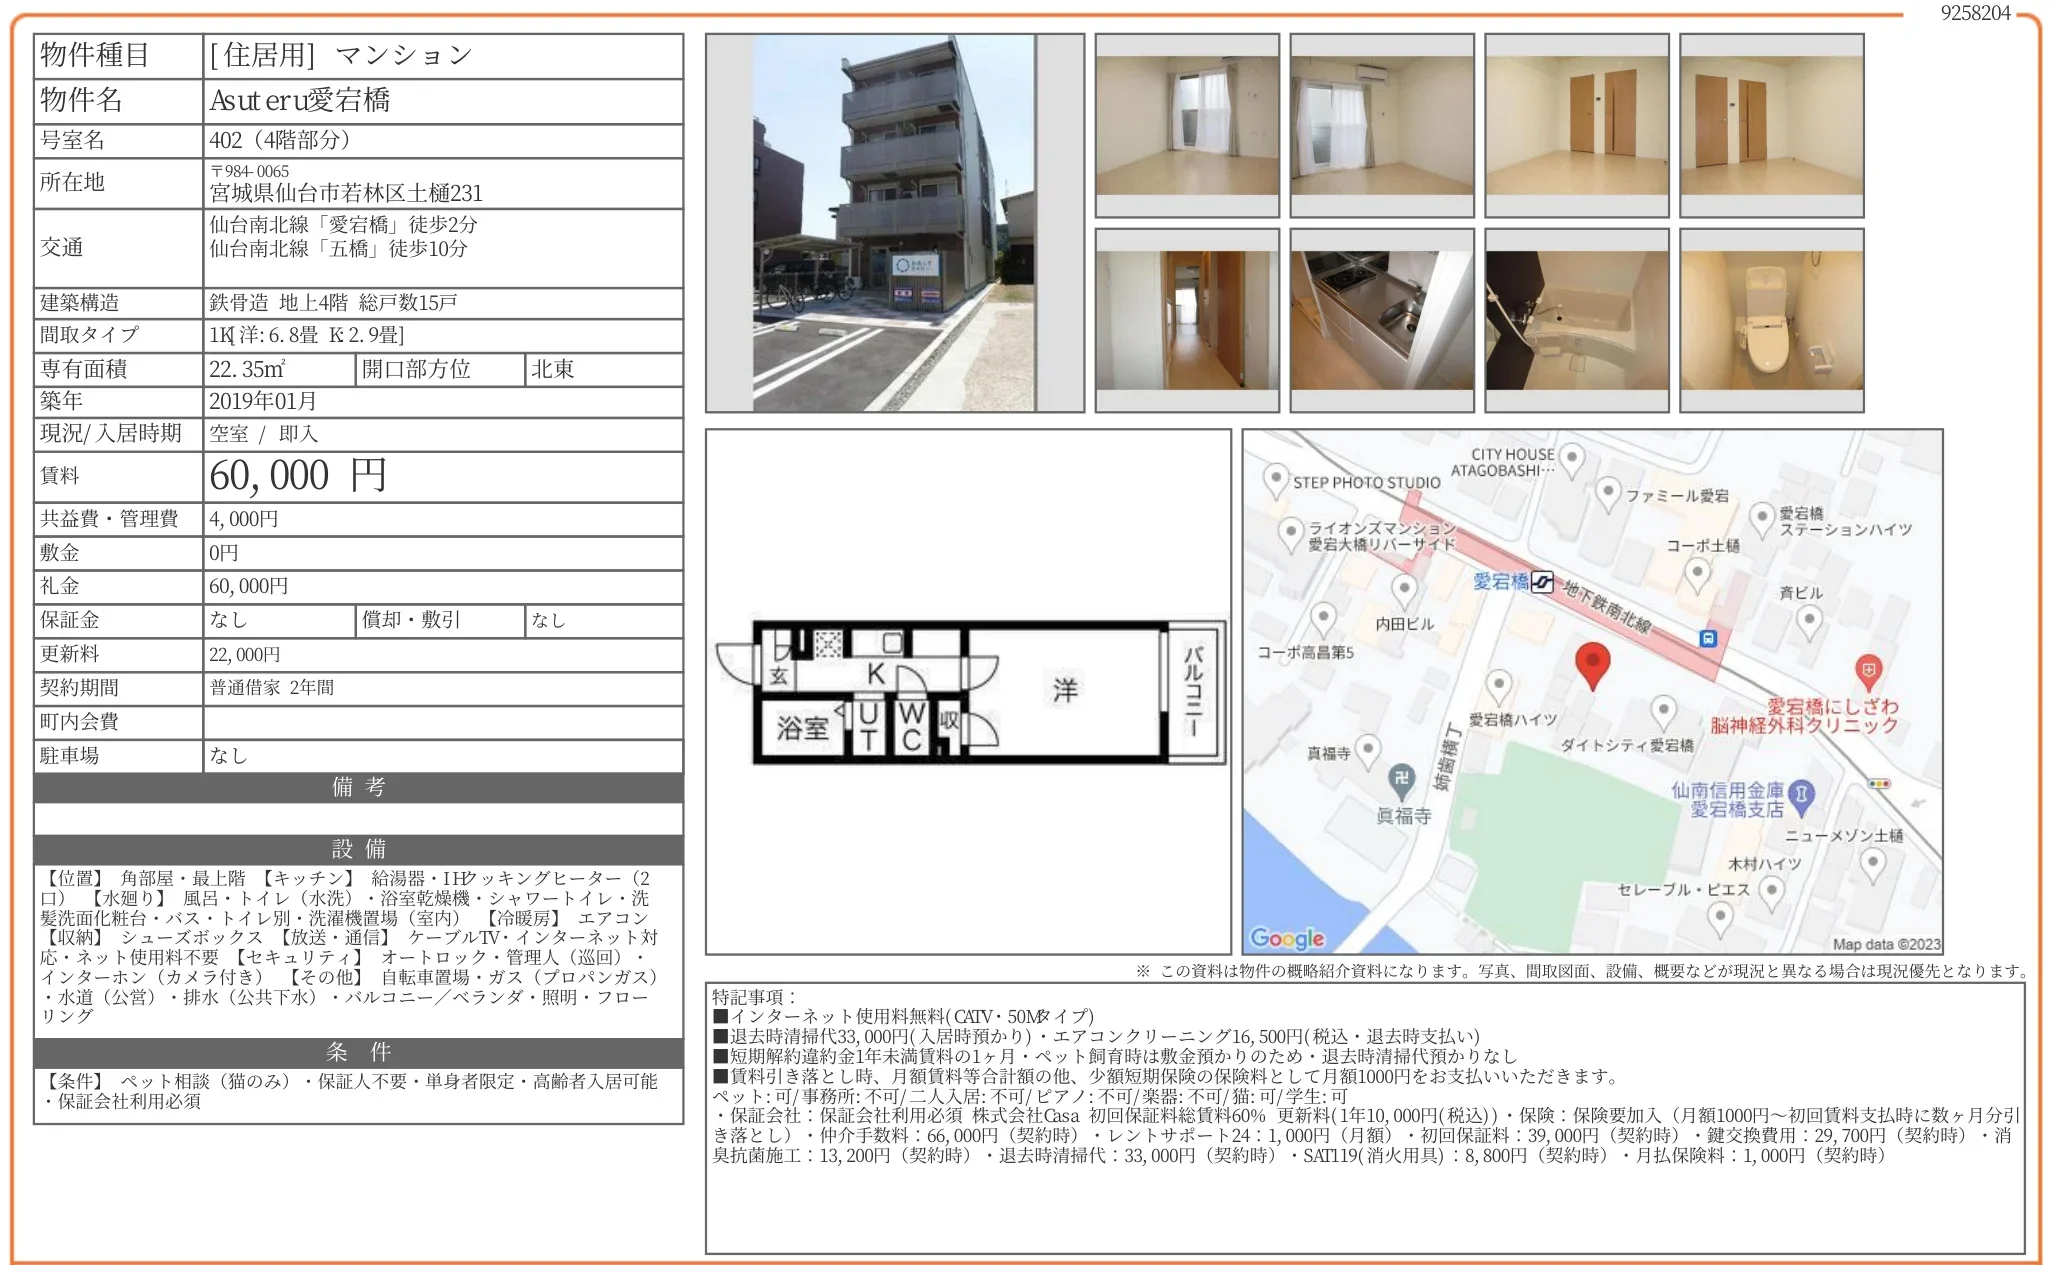Click the room number 402（4階部分）

(x=280, y=140)
